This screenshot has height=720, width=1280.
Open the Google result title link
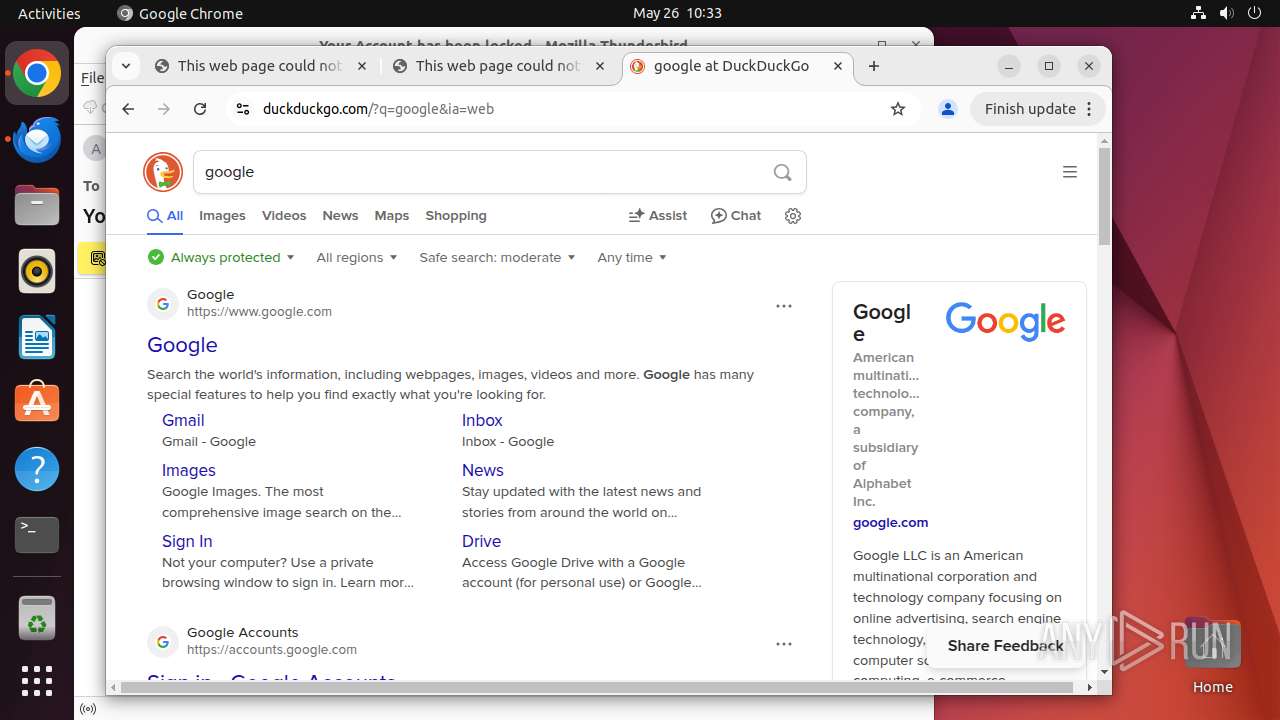182,345
